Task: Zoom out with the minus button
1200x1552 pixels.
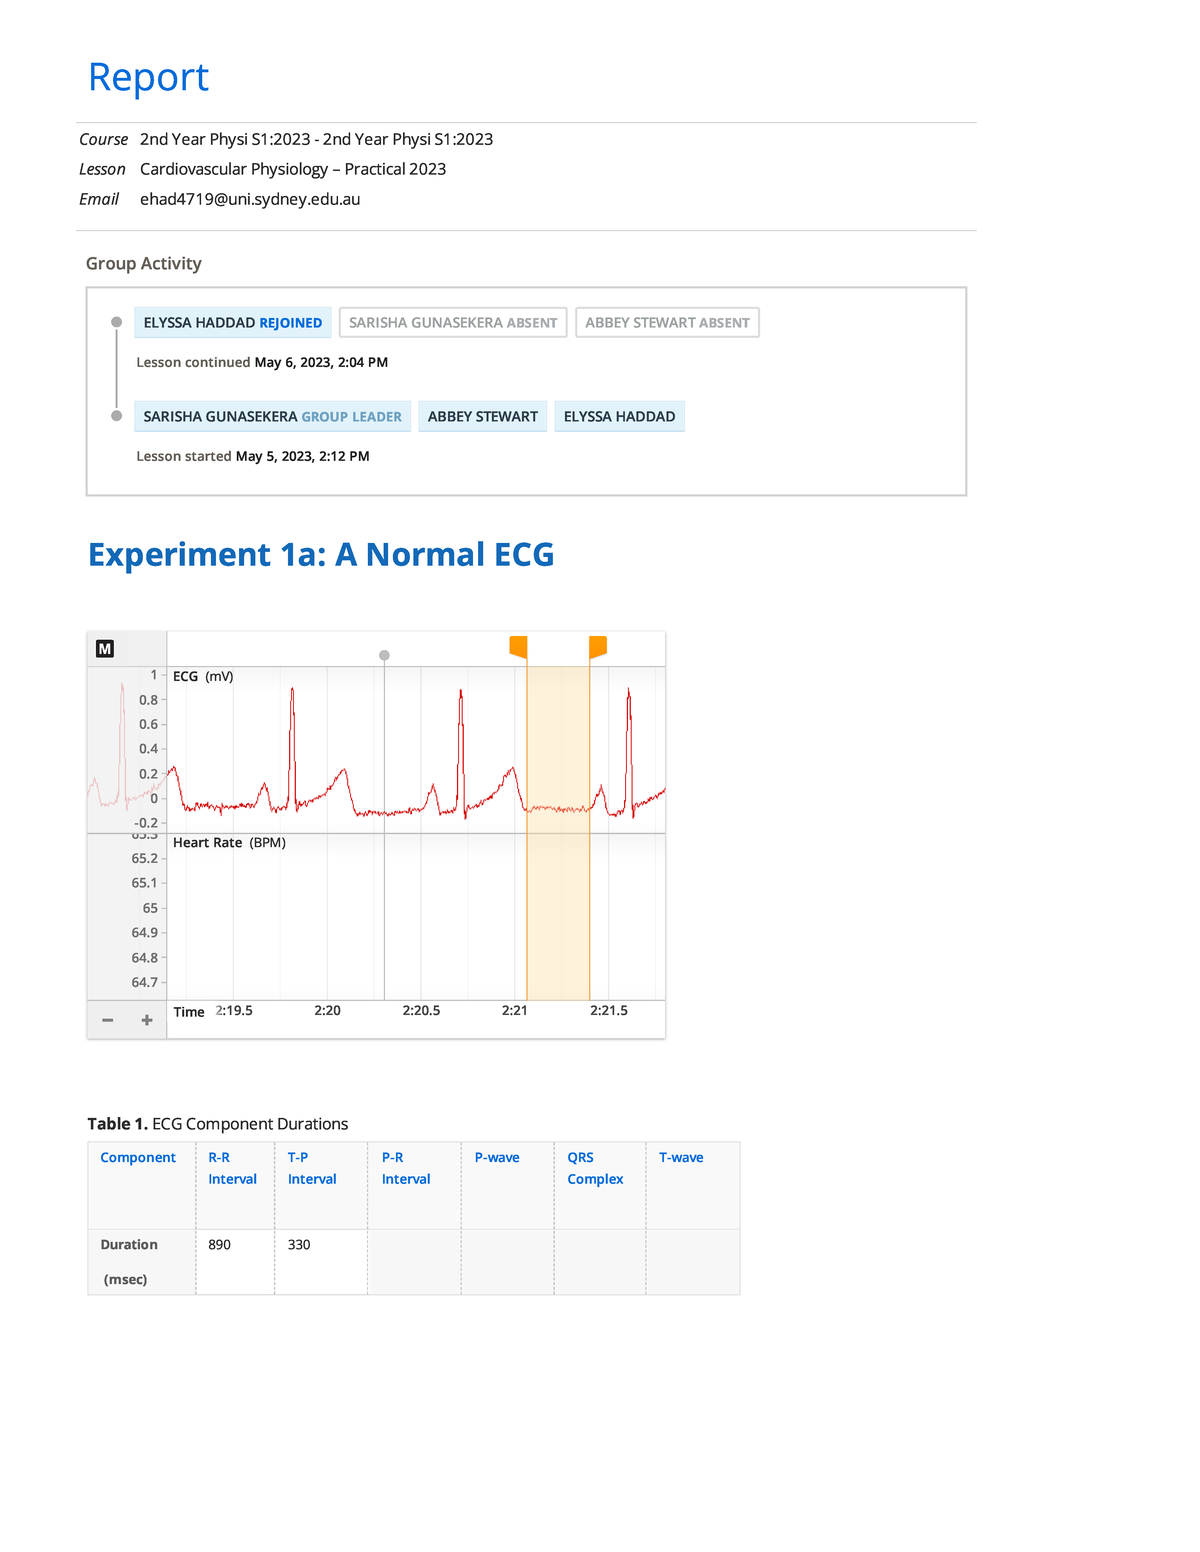Action: point(108,1020)
